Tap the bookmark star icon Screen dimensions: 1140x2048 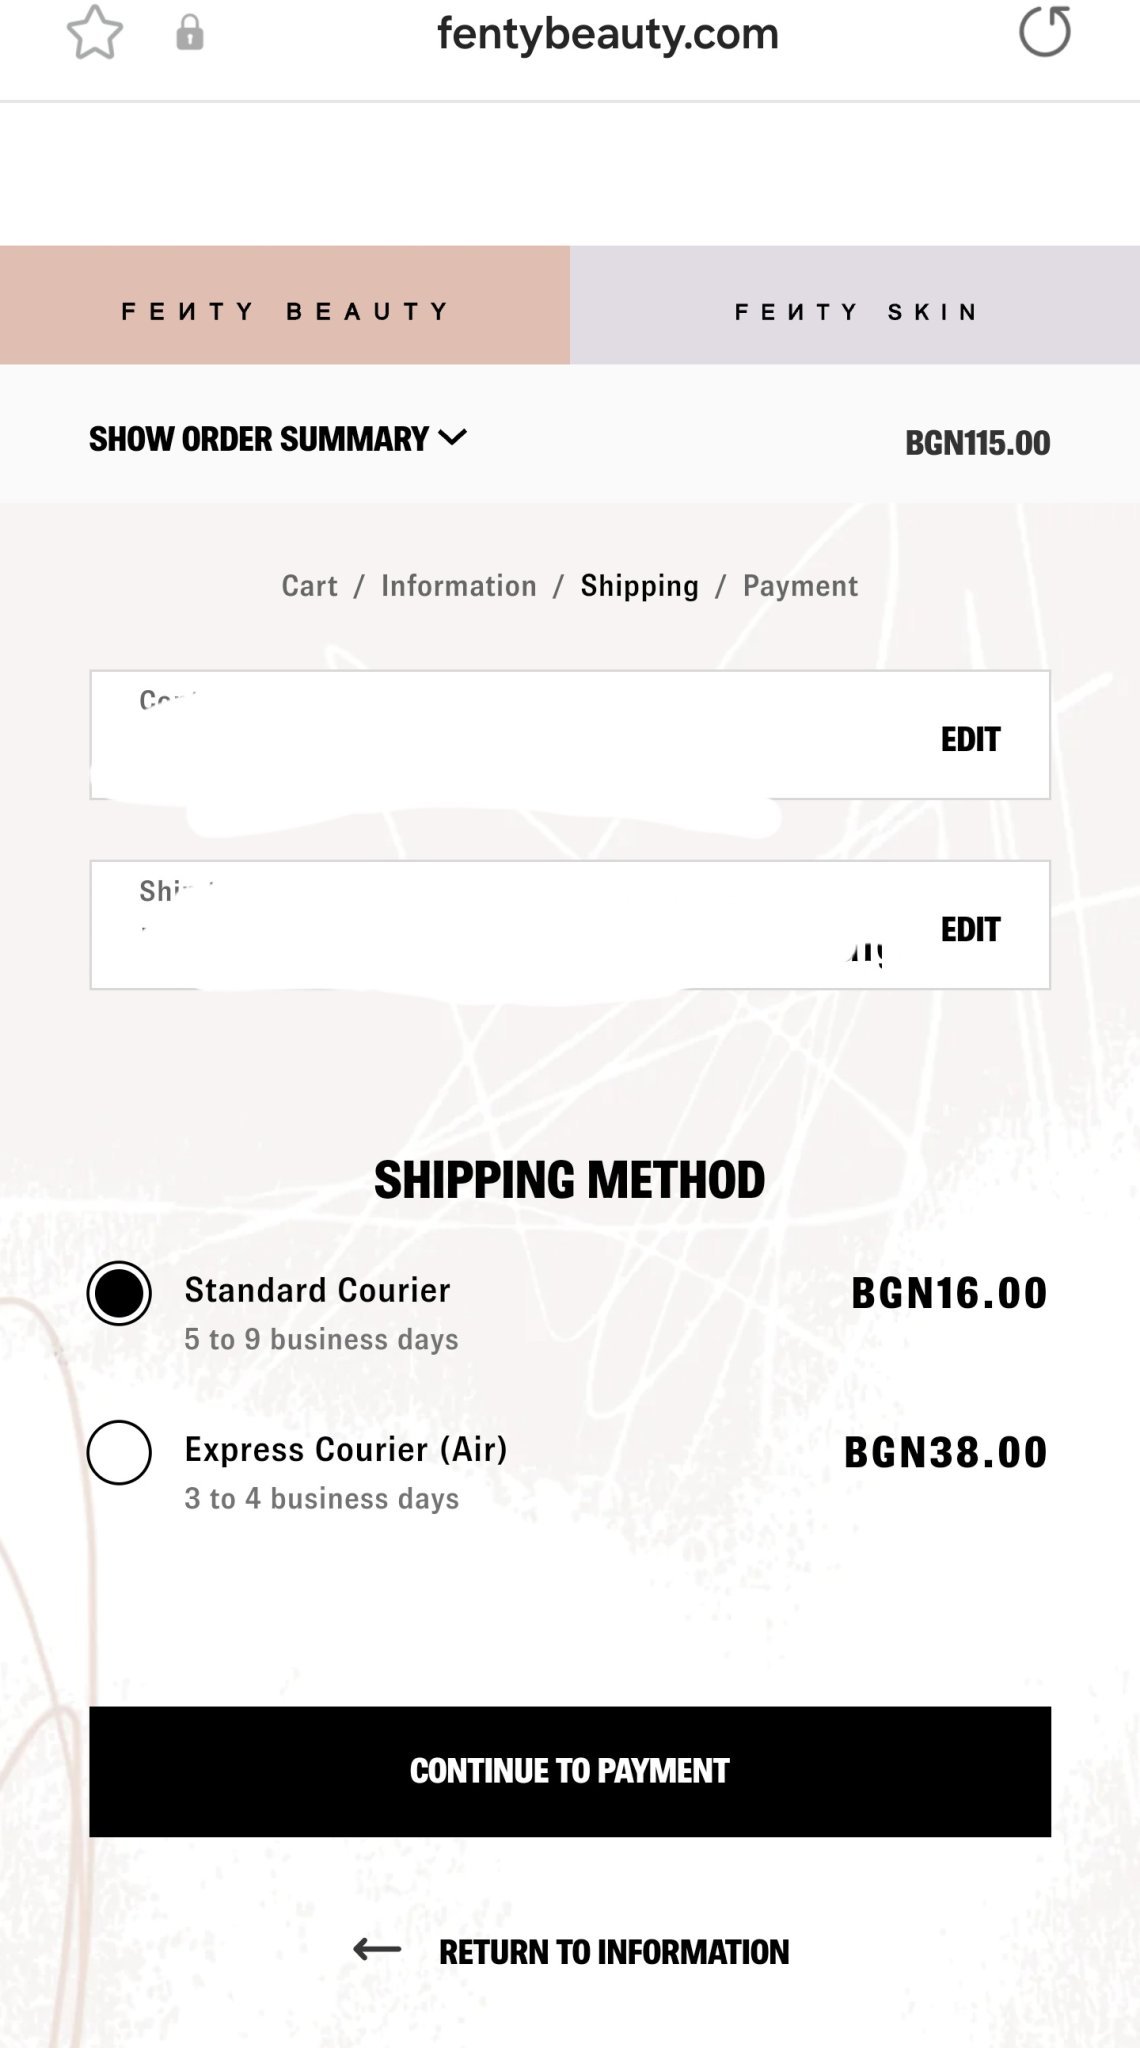(x=95, y=33)
